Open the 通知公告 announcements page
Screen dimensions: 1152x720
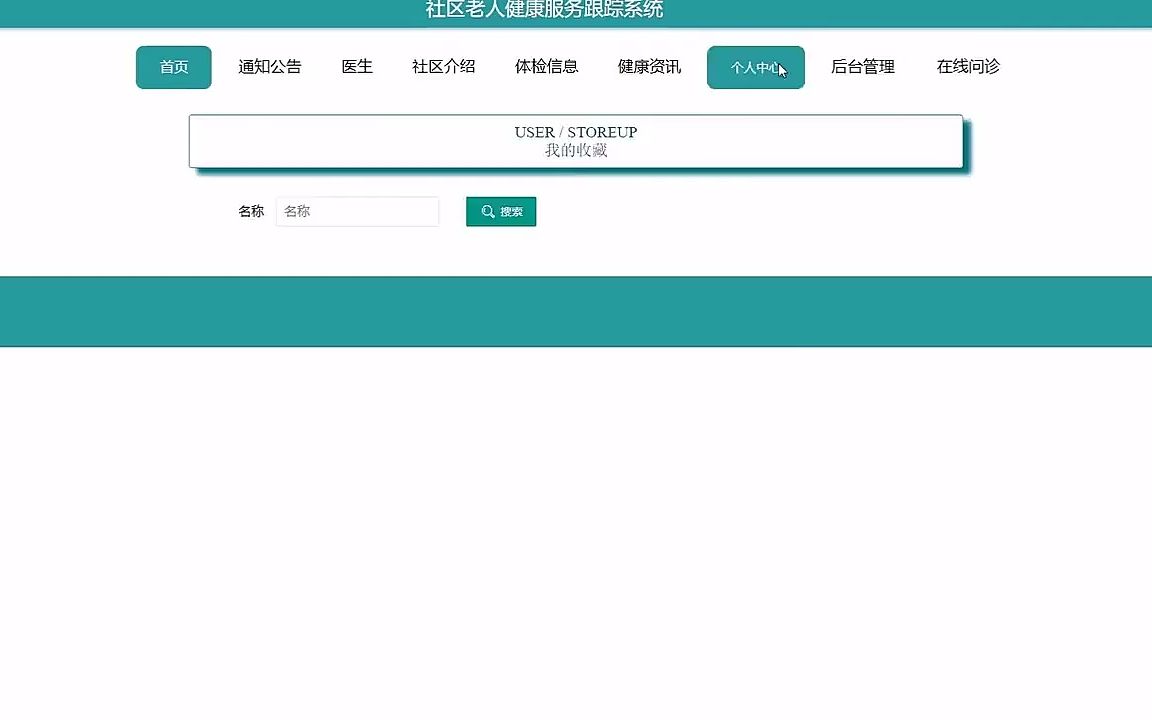[269, 66]
